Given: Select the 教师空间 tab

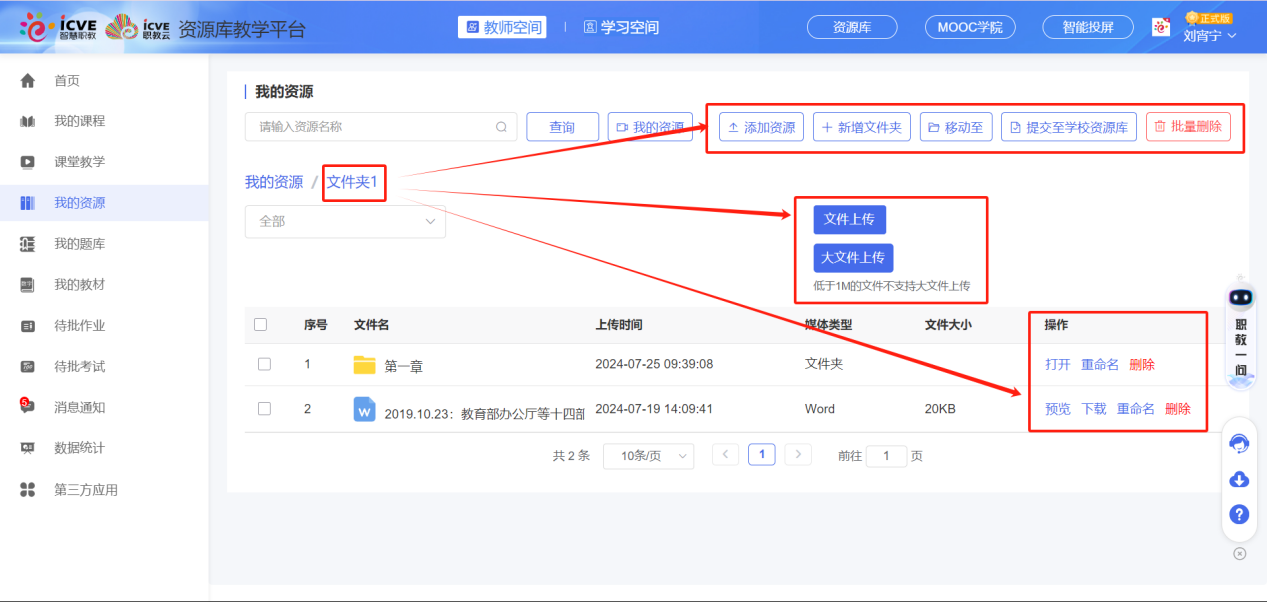Looking at the screenshot, I should pos(502,27).
